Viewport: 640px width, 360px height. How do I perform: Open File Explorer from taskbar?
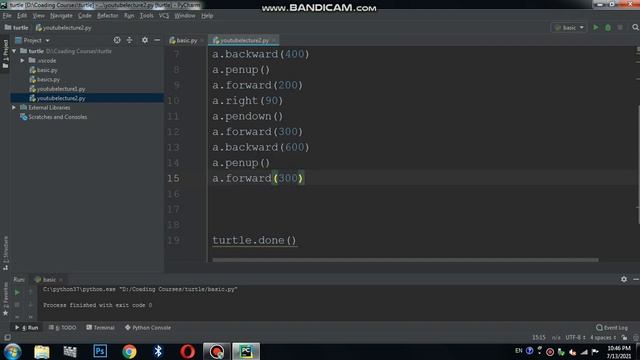(x=42, y=351)
